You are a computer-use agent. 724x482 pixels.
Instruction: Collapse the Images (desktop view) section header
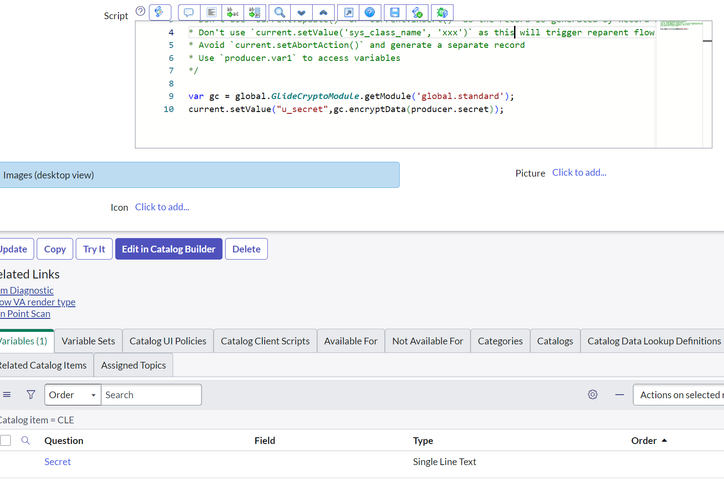pos(199,175)
